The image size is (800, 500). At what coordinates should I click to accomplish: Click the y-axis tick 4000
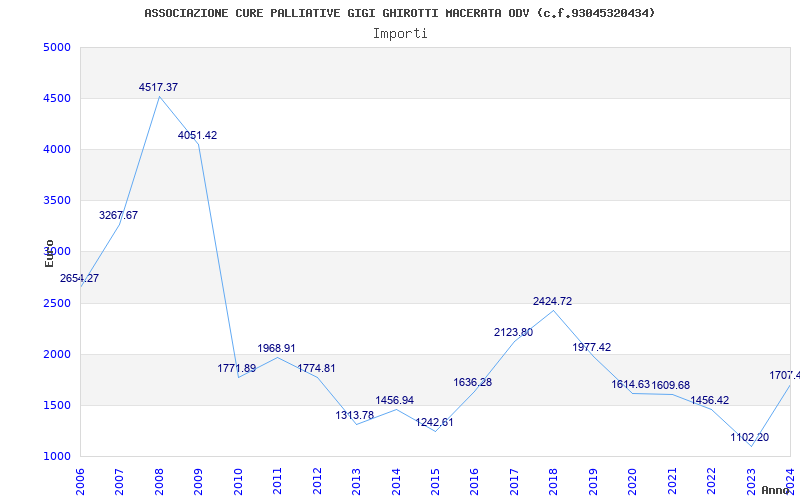tap(57, 149)
